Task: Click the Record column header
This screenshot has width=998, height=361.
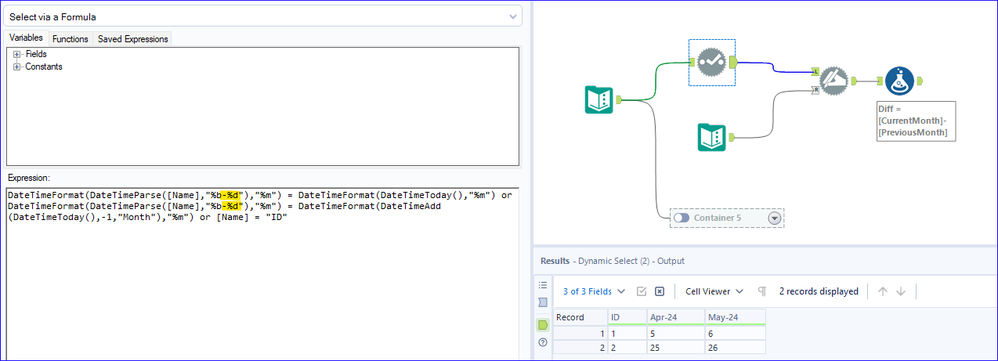Action: point(580,316)
